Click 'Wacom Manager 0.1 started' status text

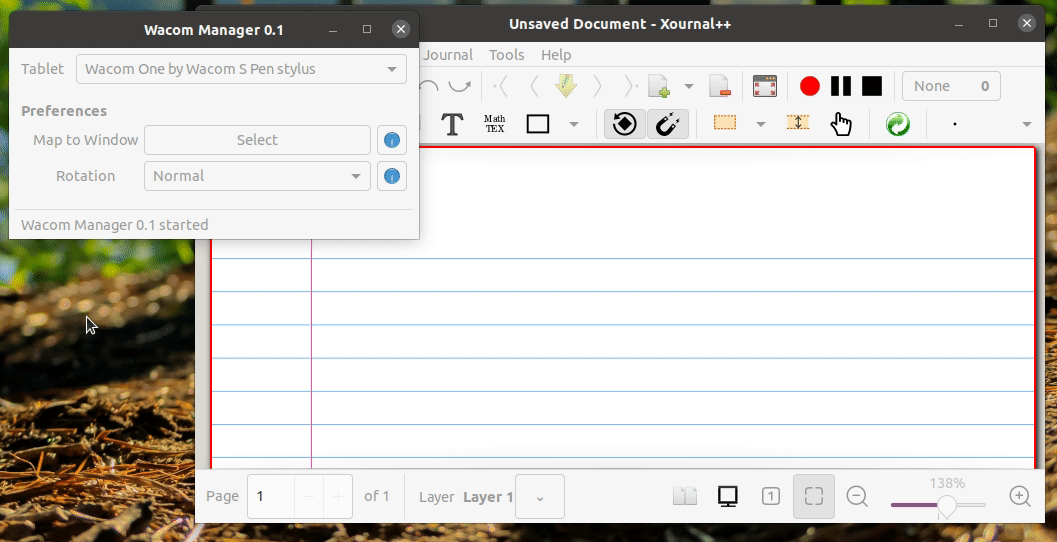tap(115, 224)
